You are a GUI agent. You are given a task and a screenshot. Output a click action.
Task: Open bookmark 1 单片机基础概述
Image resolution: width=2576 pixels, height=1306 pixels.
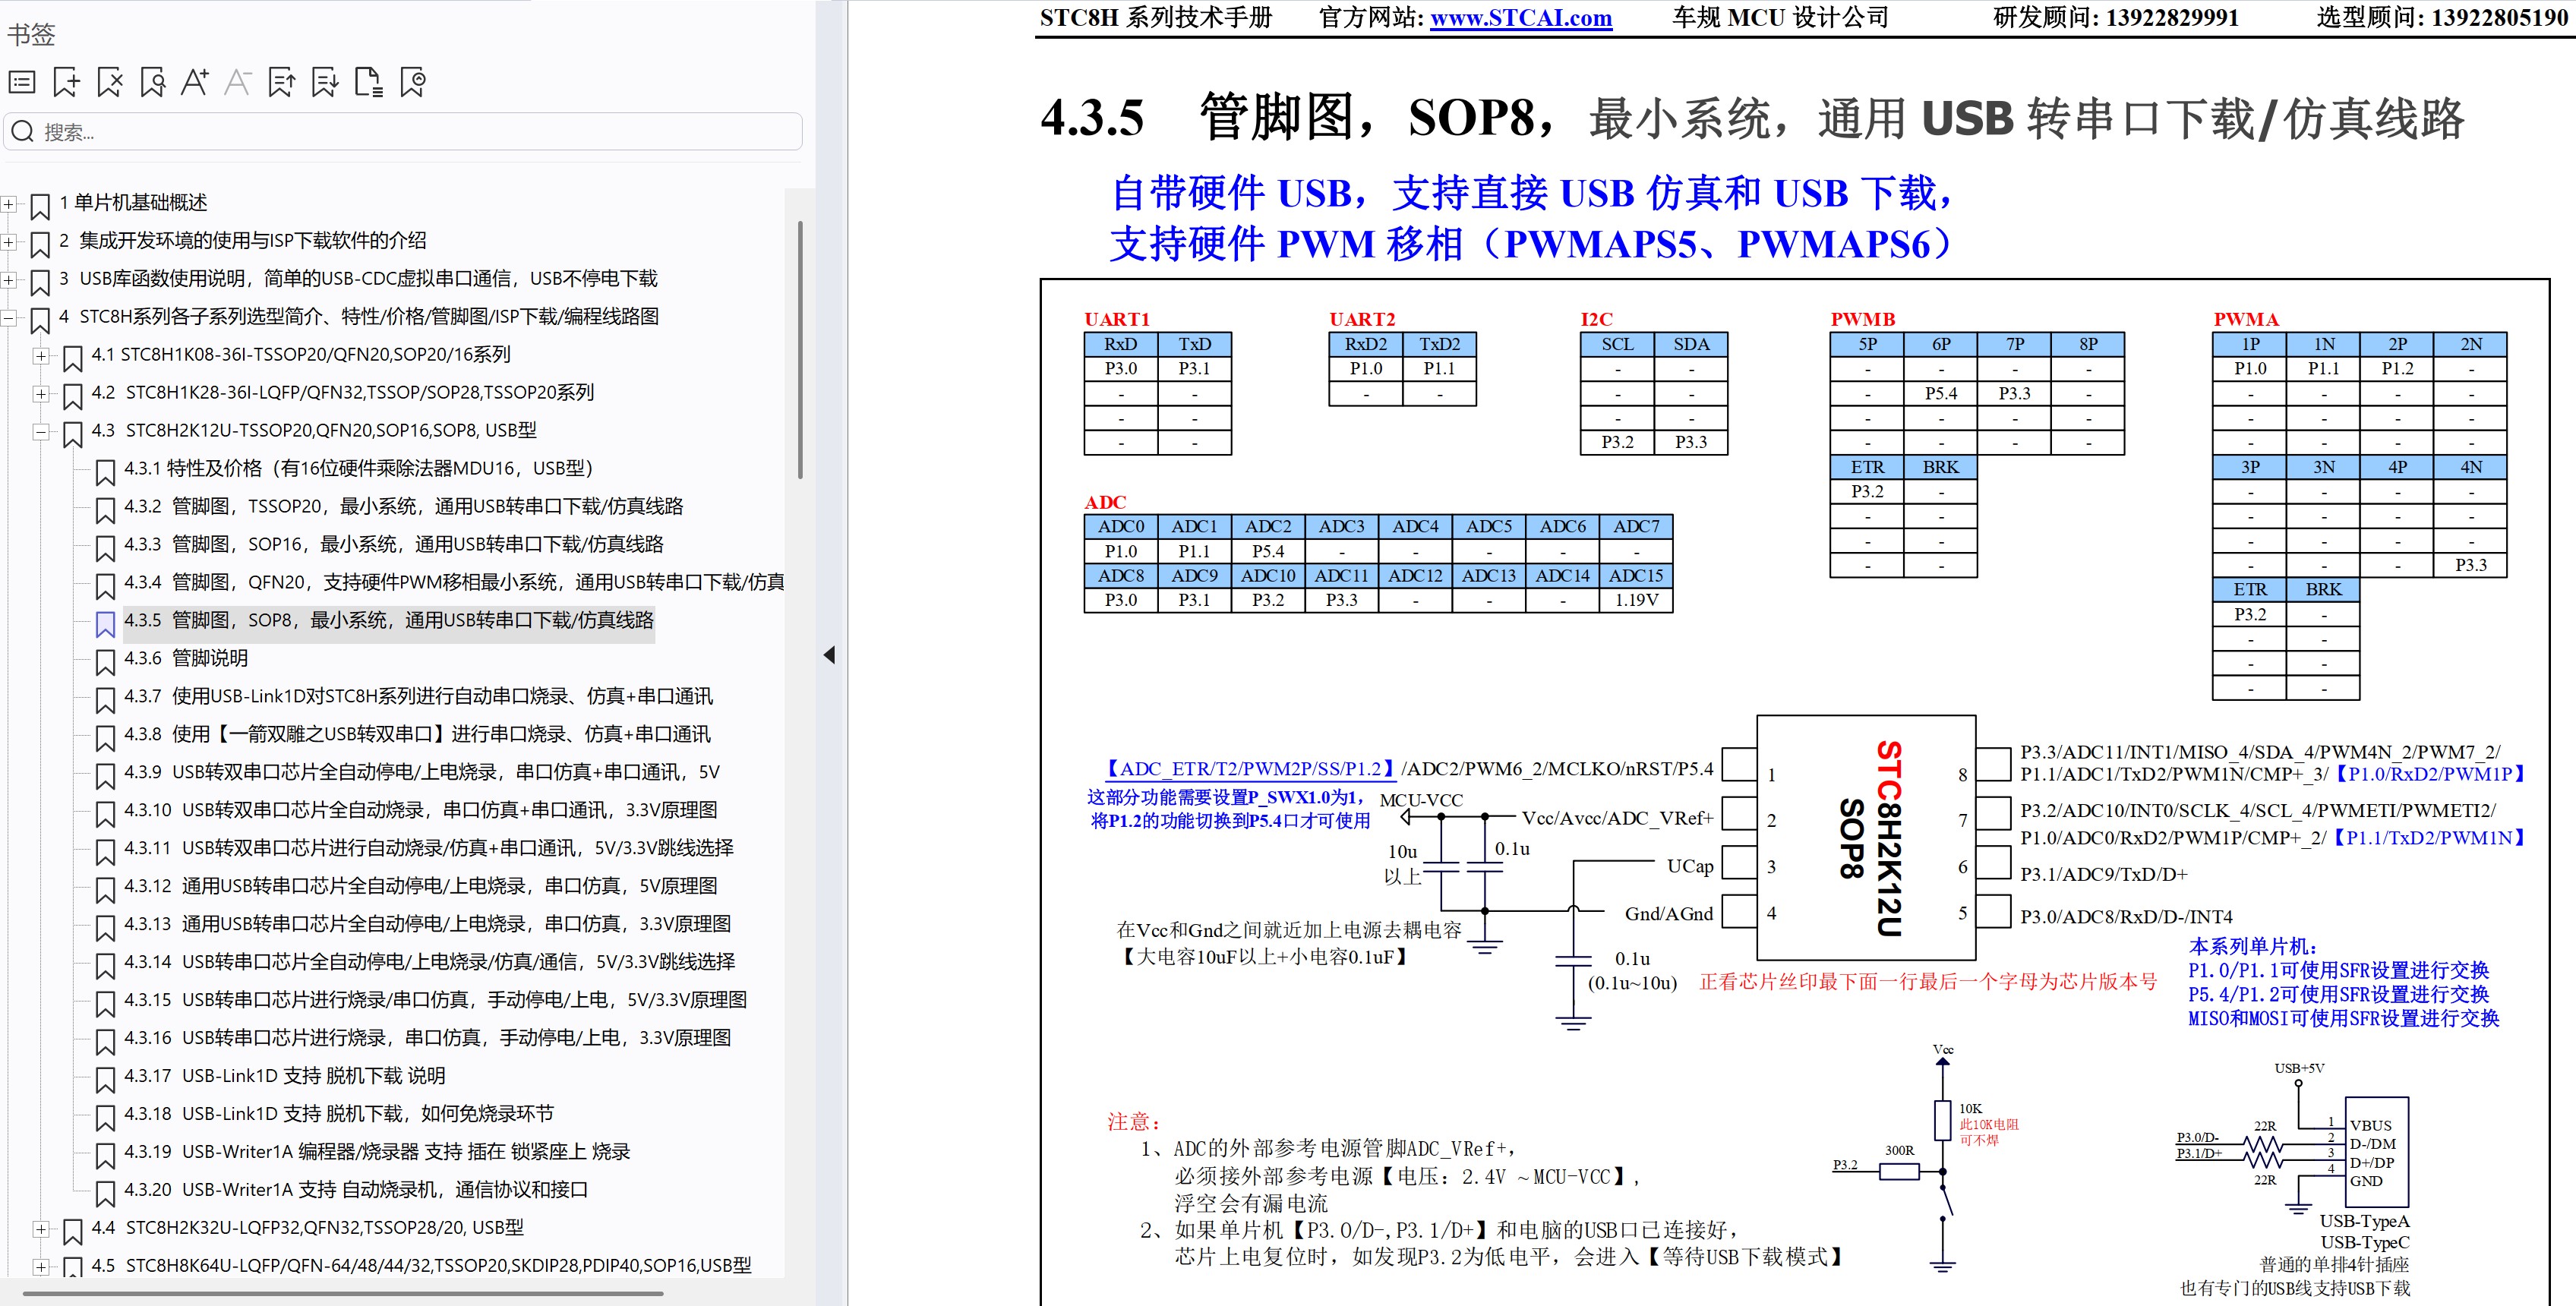tap(133, 203)
